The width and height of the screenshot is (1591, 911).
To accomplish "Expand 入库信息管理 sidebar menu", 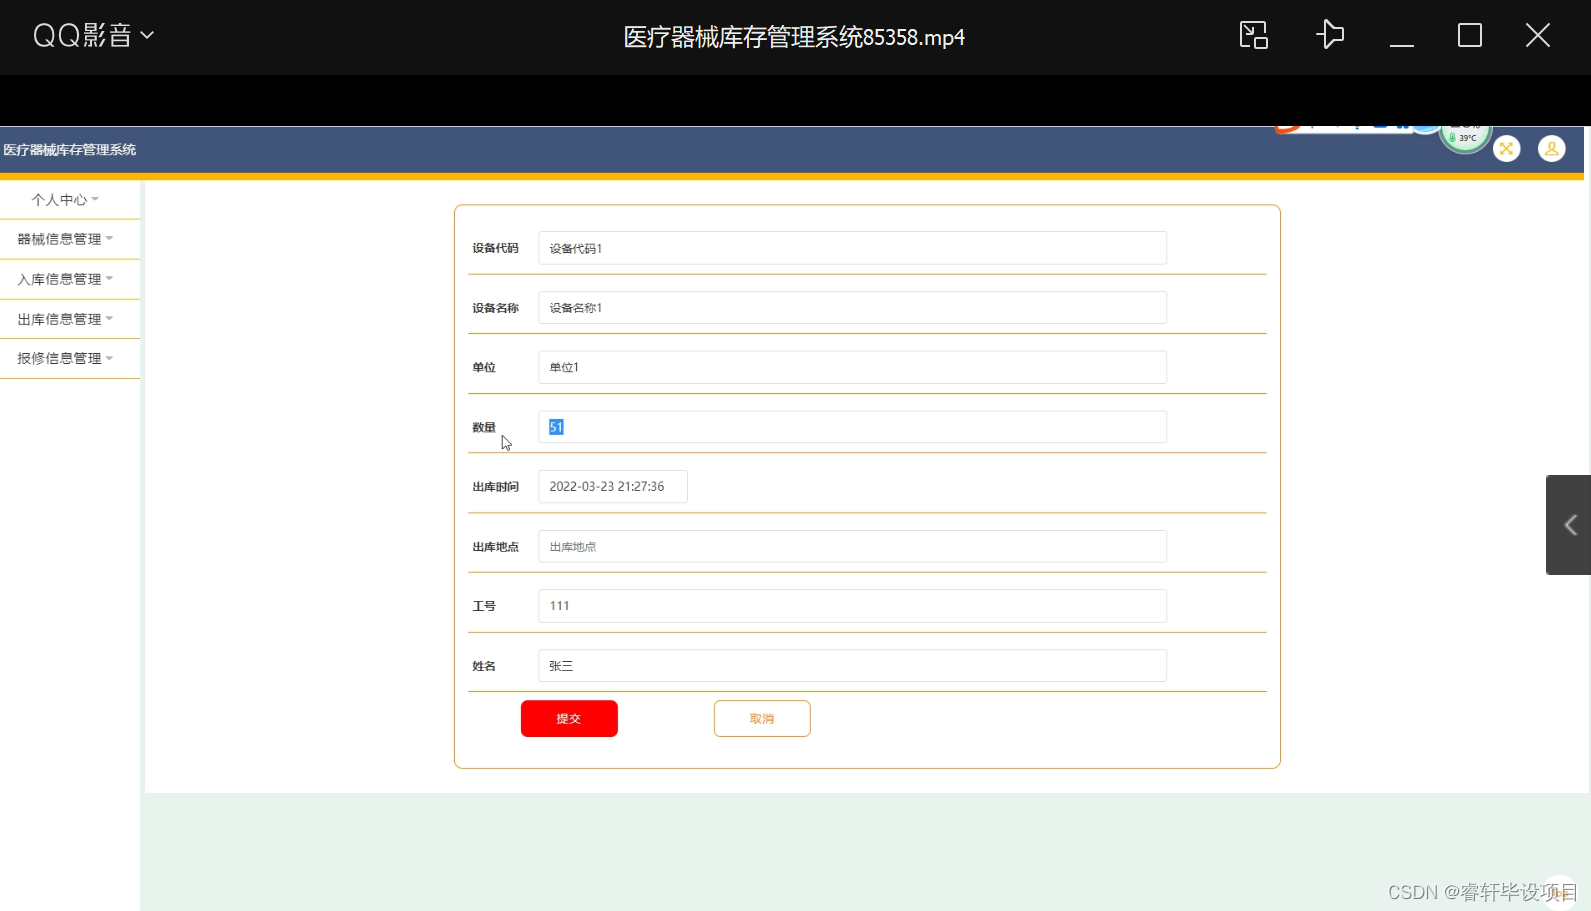I will (65, 279).
